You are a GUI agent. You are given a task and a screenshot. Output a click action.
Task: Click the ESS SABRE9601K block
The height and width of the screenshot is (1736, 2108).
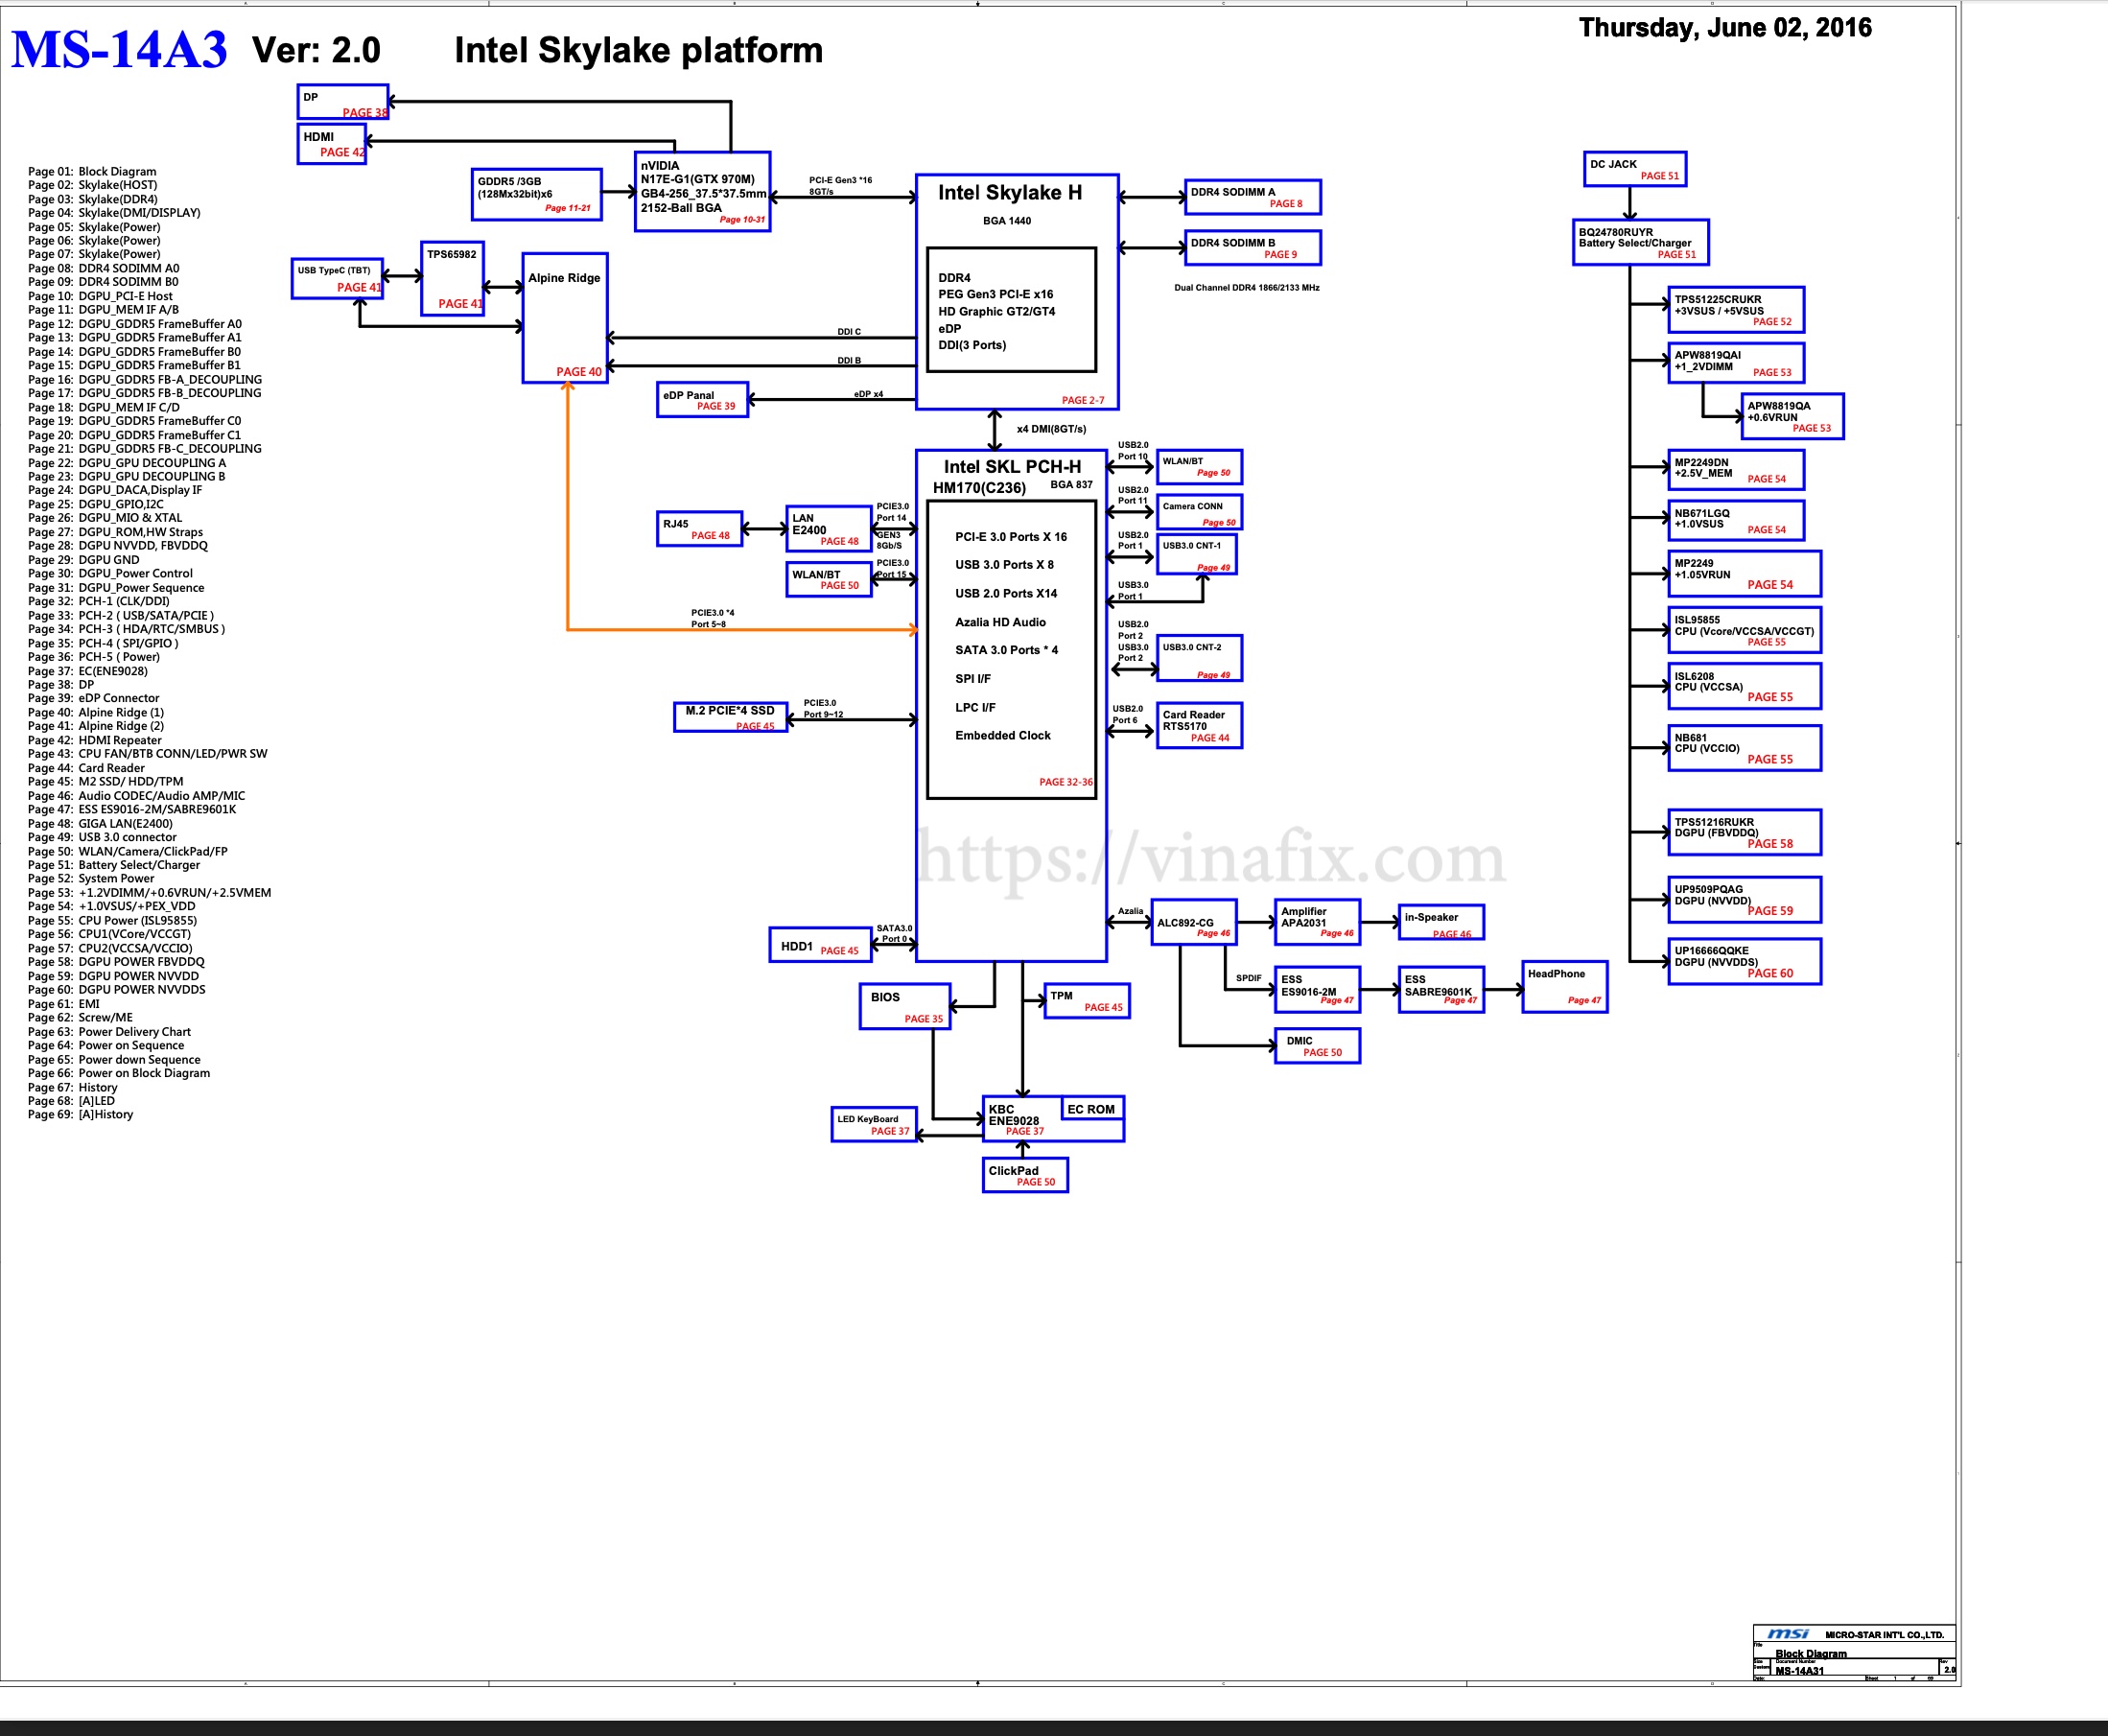1441,990
